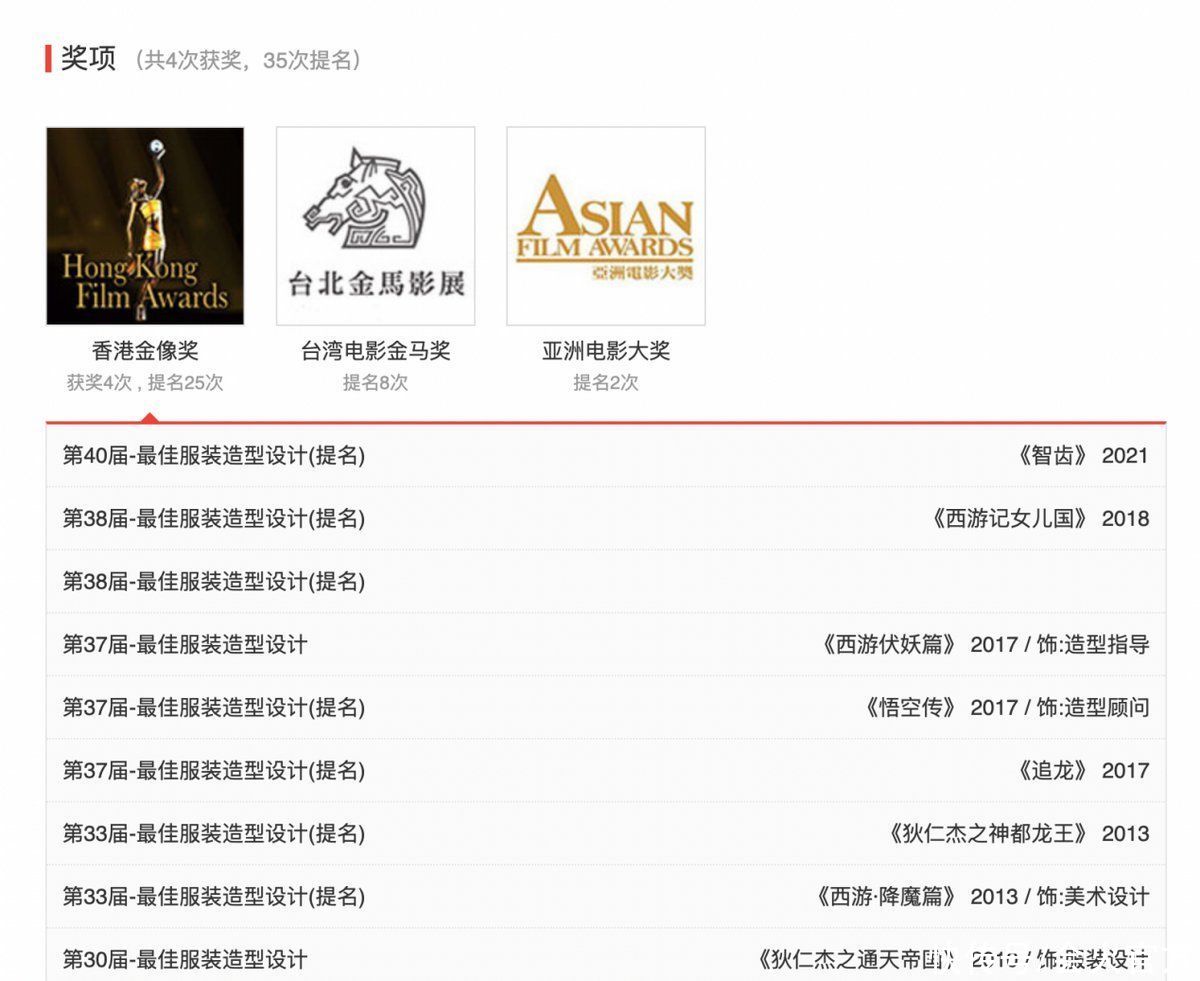Open the film link 《狄仁杰之神都龙王》
Screen dimensions: 1200x981
click(987, 834)
